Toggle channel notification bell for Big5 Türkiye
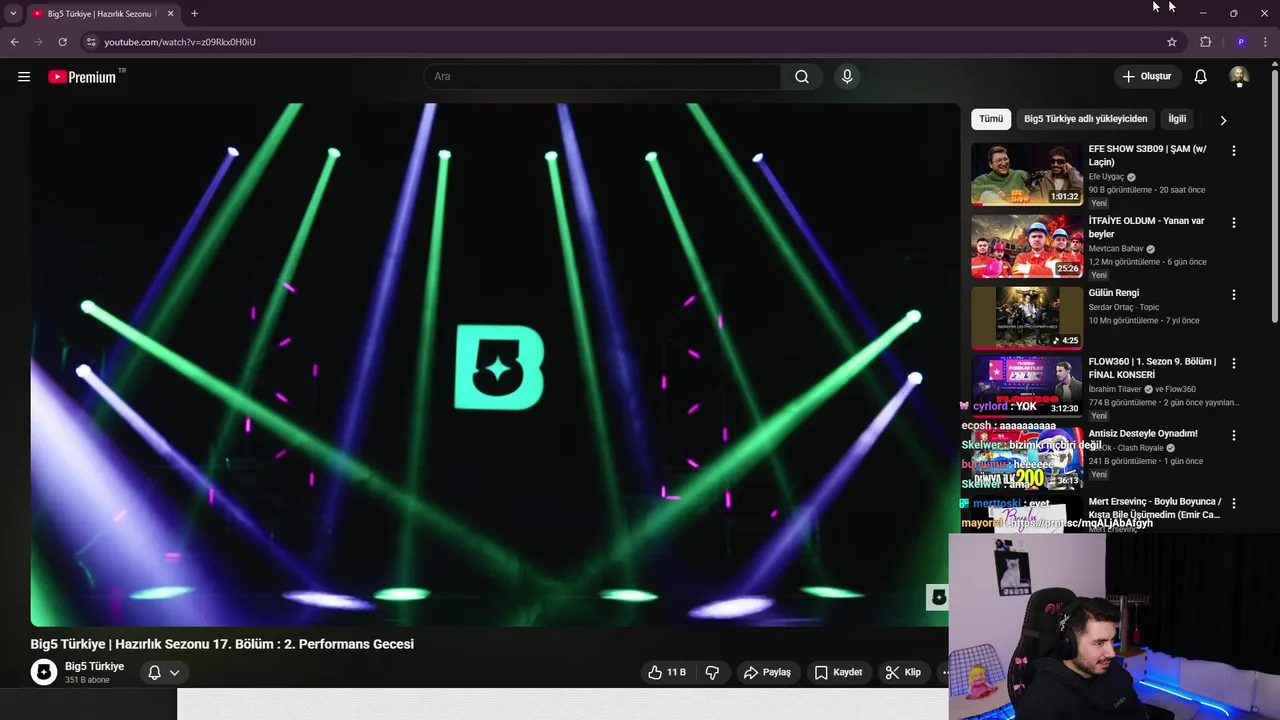The height and width of the screenshot is (720, 1280). pos(154,673)
